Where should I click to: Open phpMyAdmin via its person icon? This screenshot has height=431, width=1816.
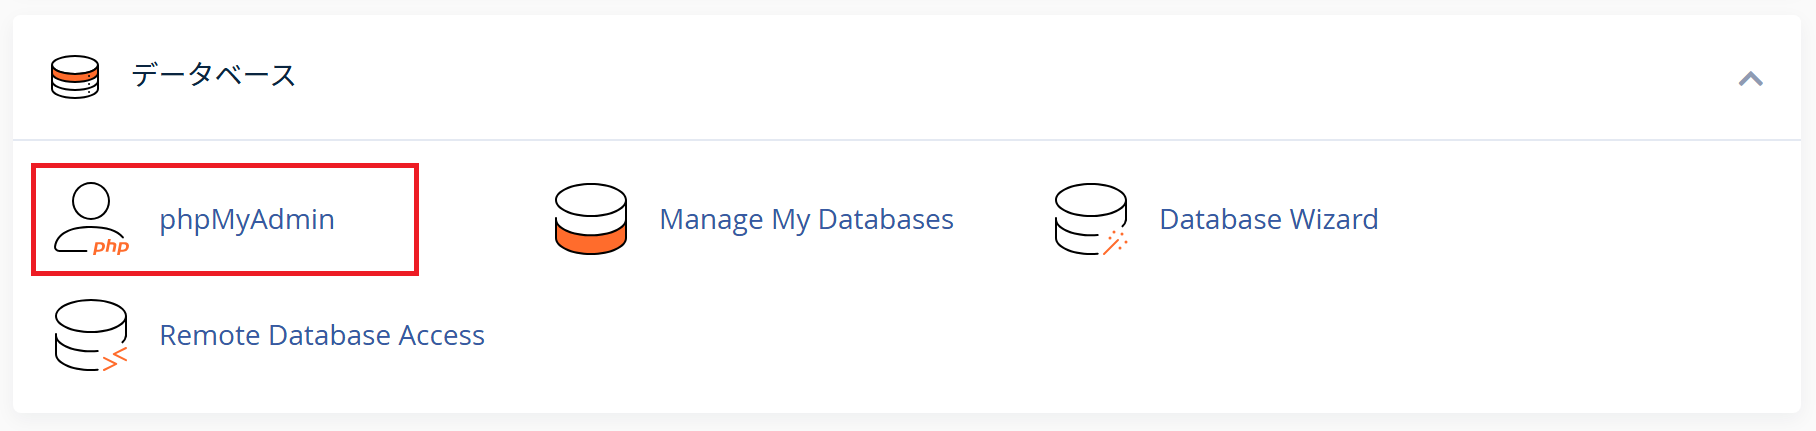point(91,219)
